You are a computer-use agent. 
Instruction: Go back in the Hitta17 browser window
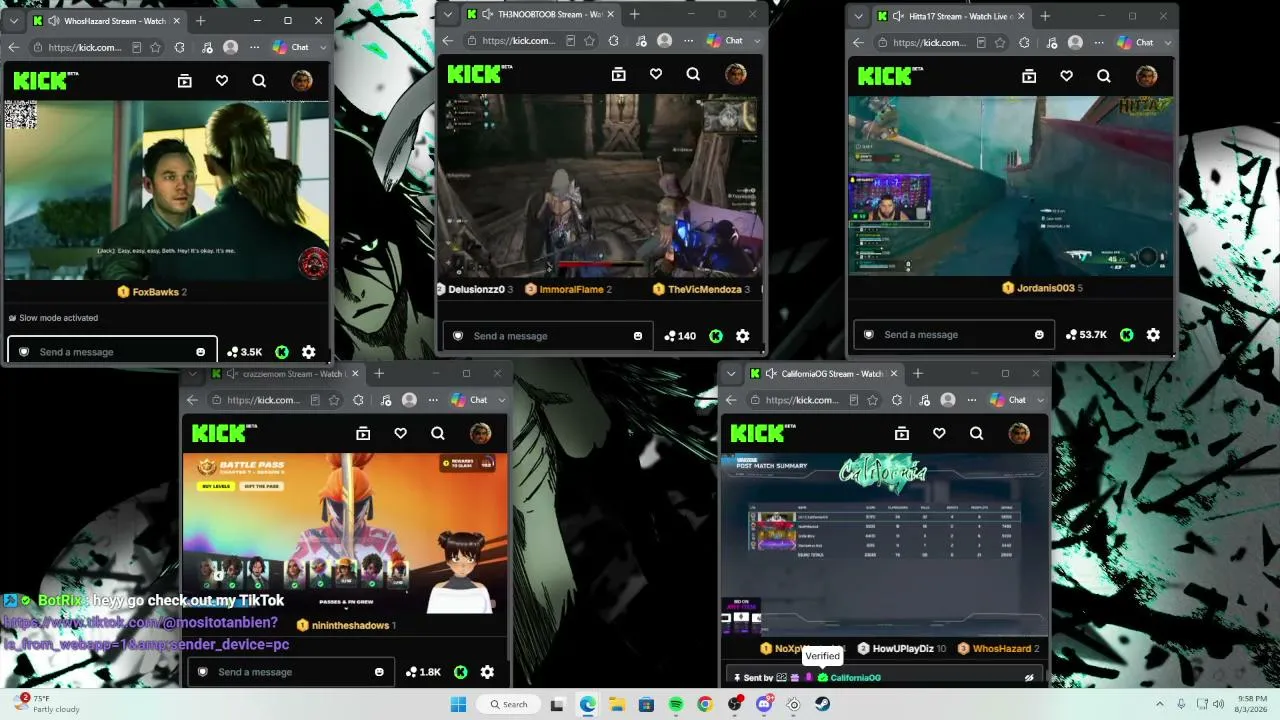pos(859,43)
